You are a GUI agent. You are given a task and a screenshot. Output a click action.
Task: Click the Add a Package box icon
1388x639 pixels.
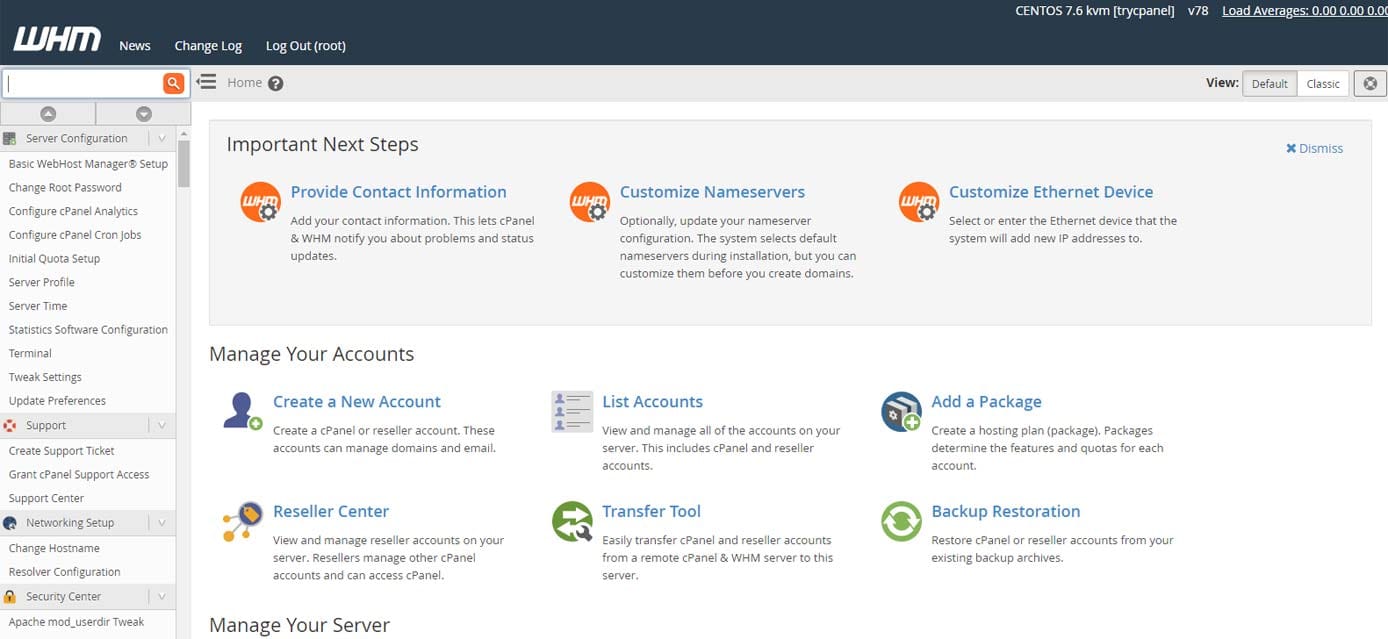click(x=901, y=411)
